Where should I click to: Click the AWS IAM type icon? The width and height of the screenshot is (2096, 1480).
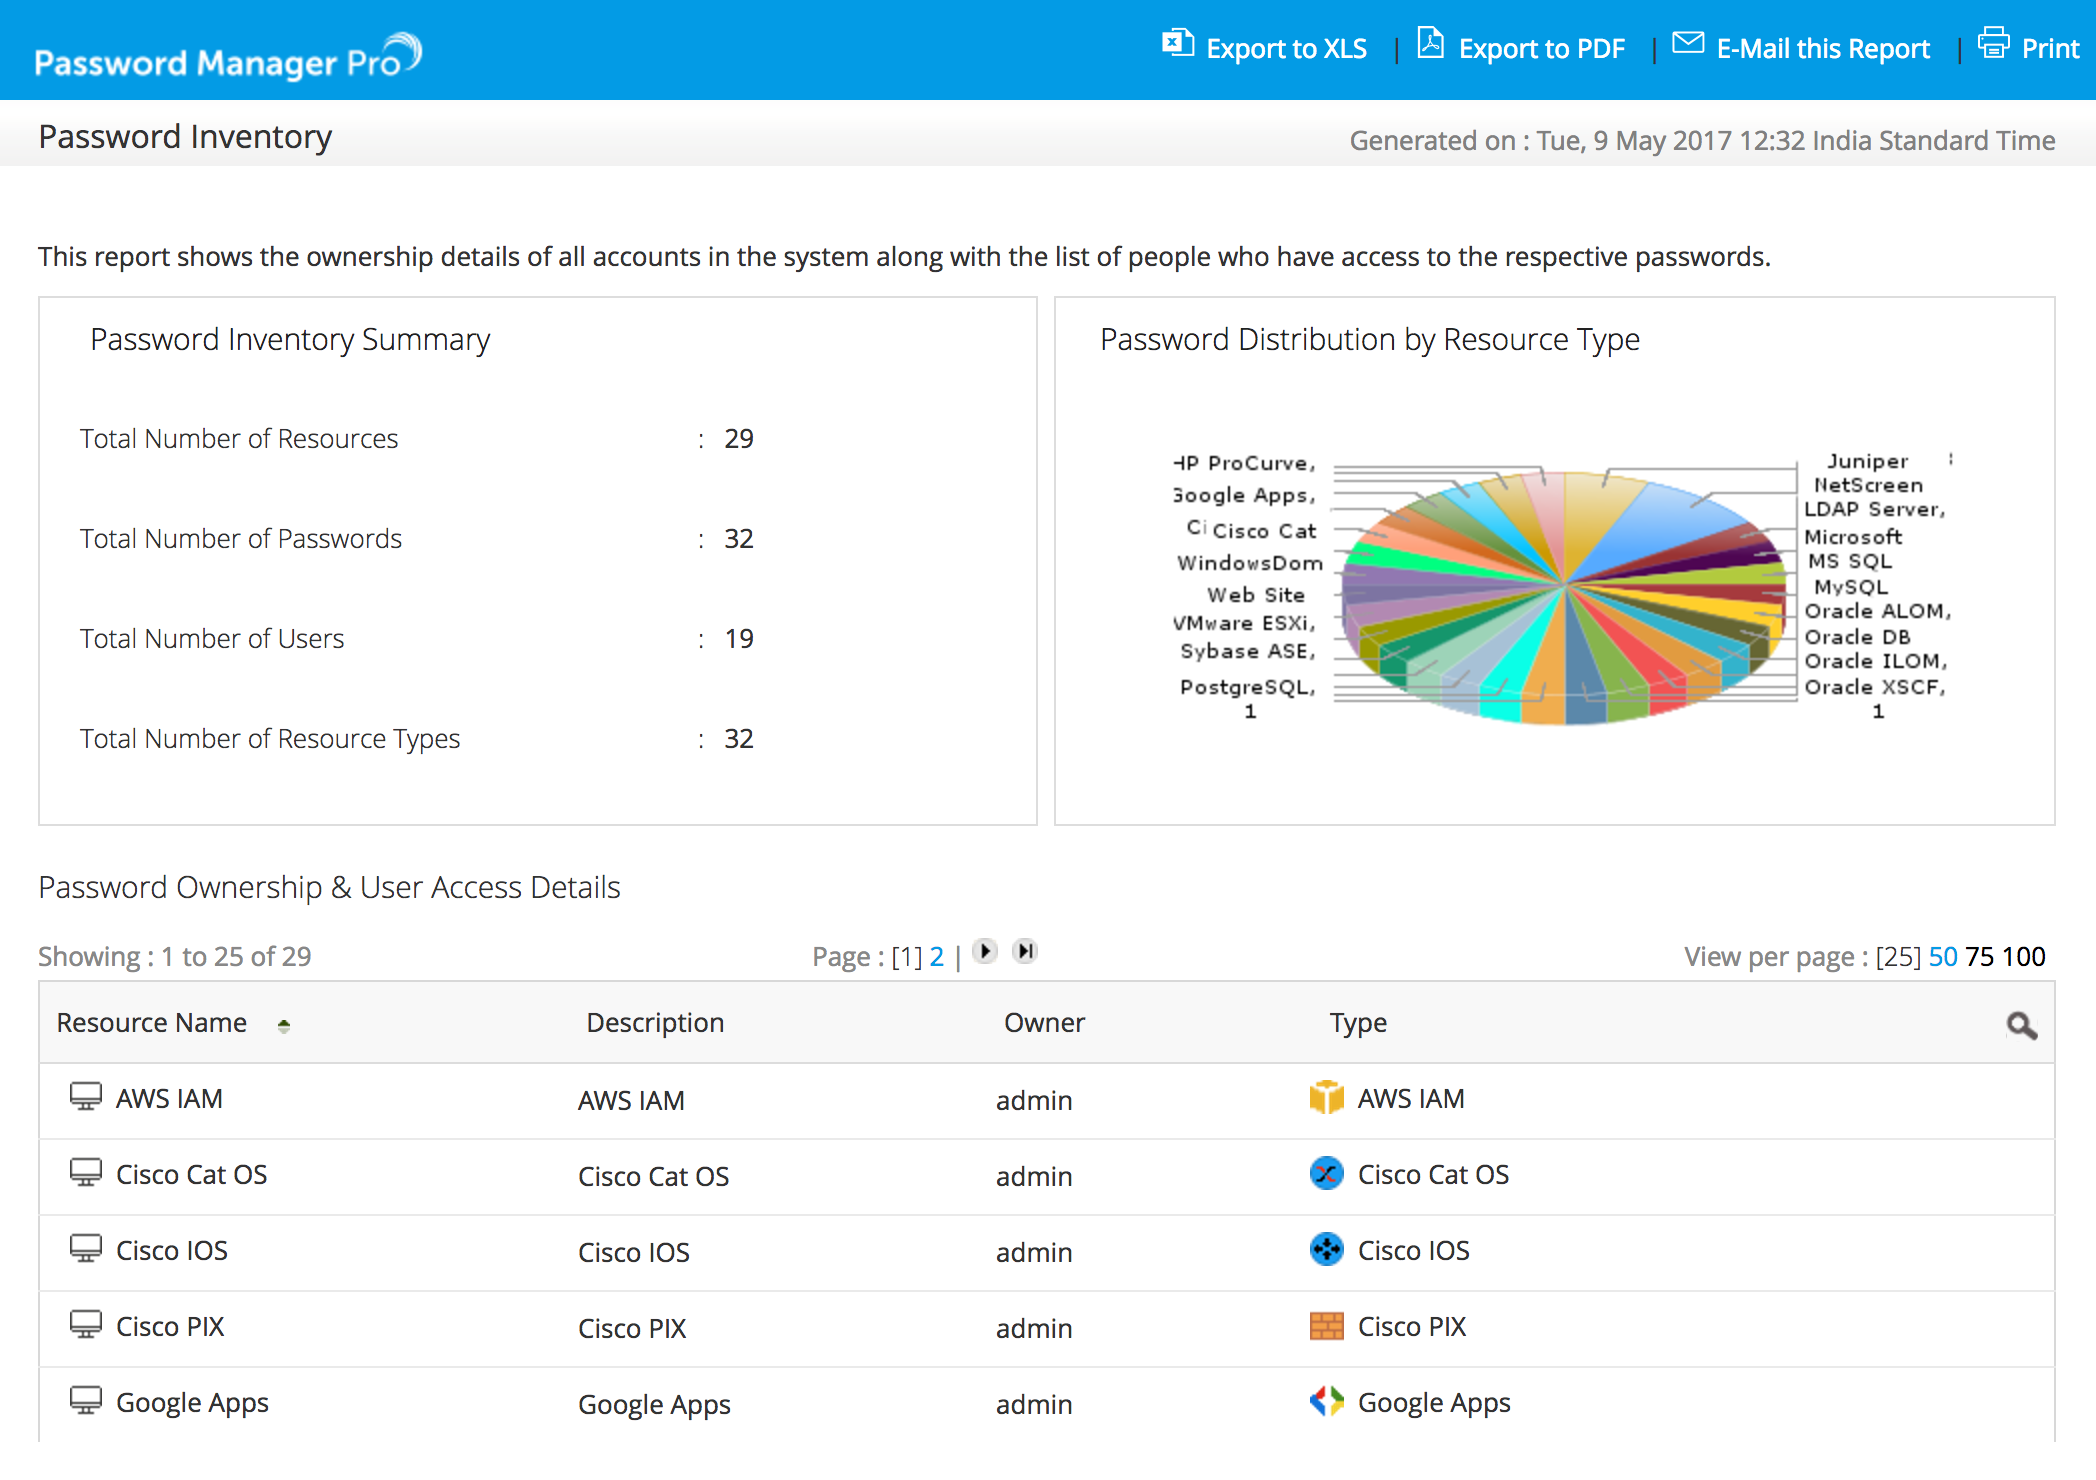click(1326, 1098)
